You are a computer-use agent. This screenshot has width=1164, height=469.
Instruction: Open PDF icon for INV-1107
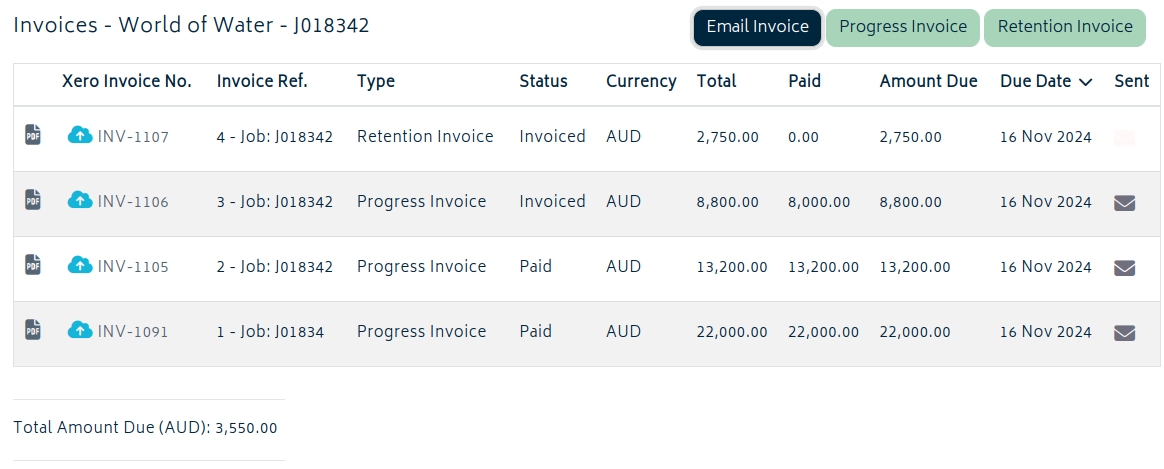[x=33, y=136]
